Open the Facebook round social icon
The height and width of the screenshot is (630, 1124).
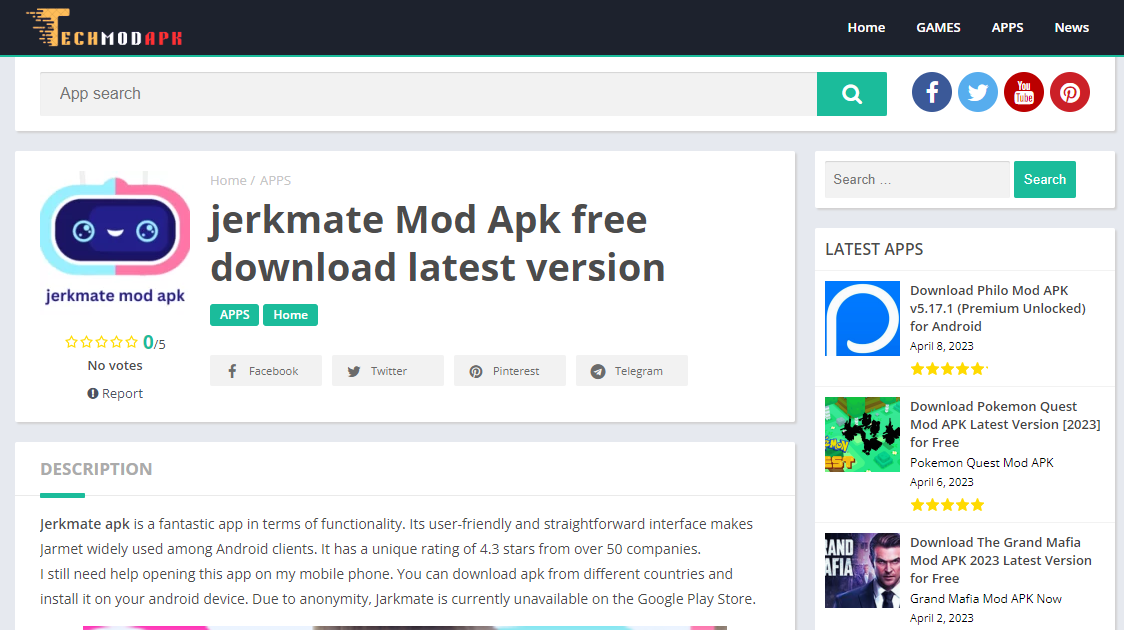[x=932, y=92]
